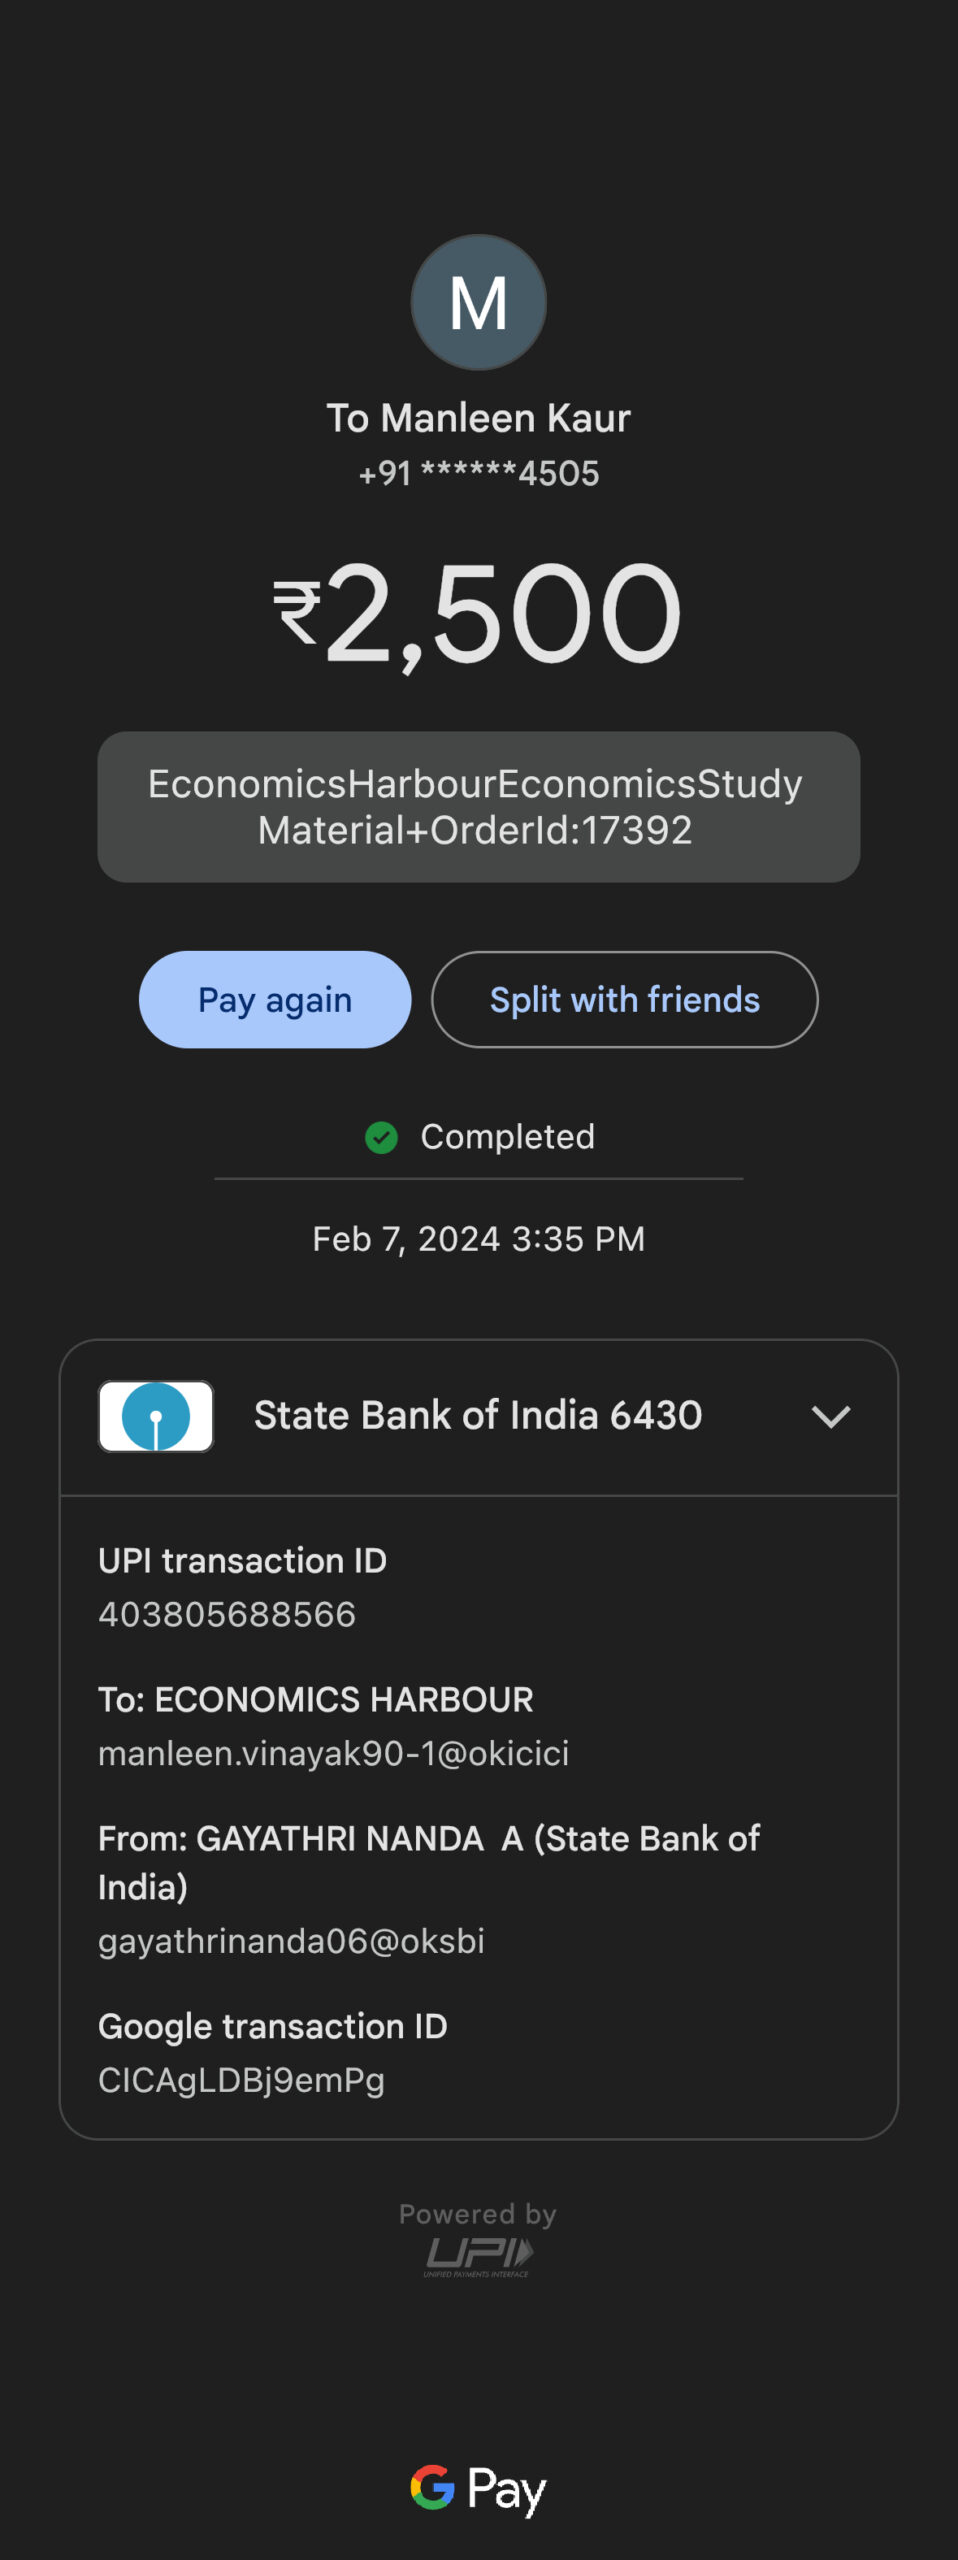Click the UPI logo at bottom

point(479,2255)
